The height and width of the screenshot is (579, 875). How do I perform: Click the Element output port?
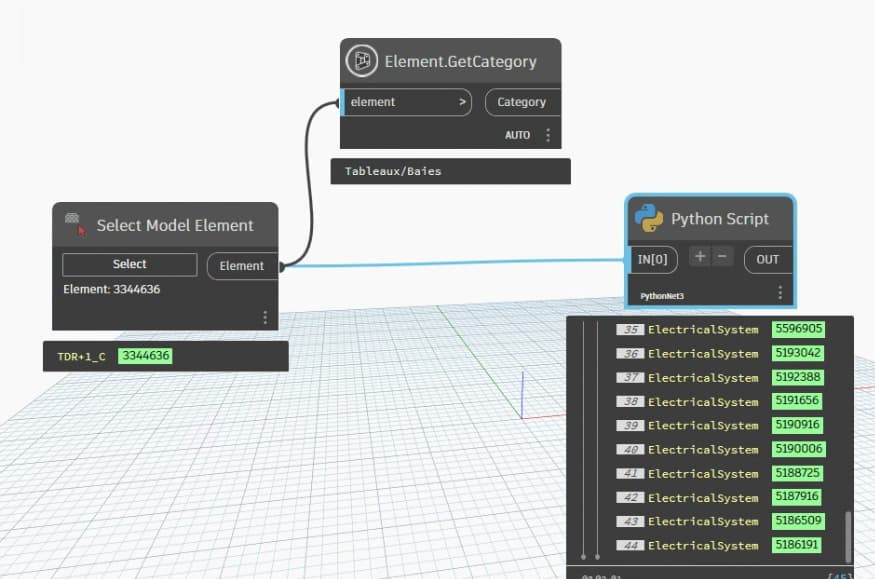coord(242,266)
